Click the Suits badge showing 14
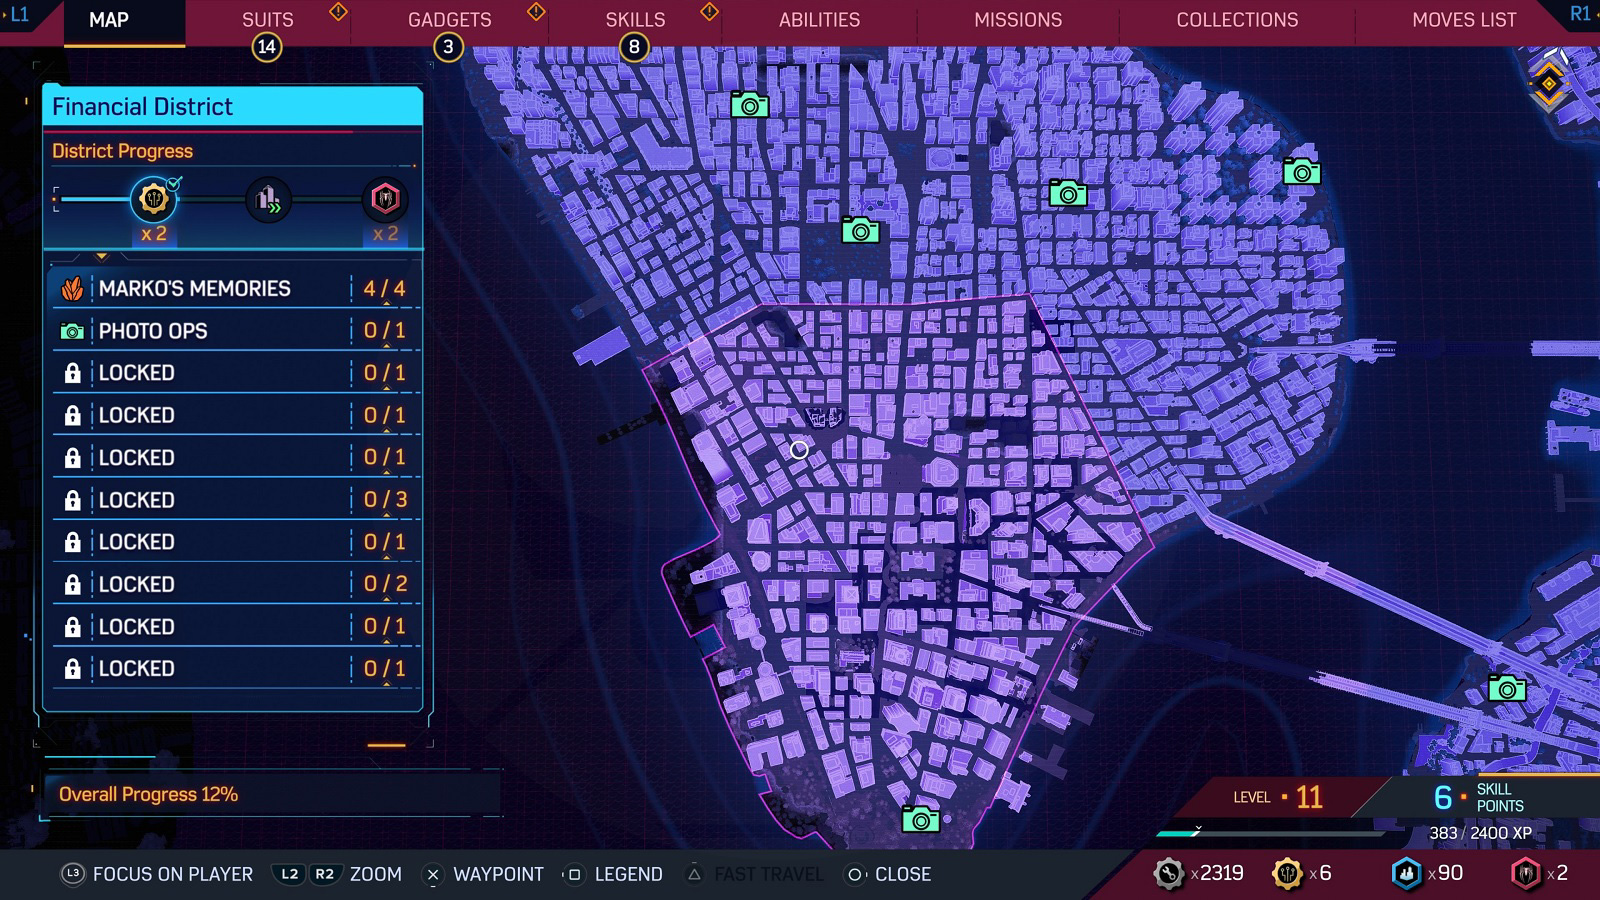 (266, 47)
